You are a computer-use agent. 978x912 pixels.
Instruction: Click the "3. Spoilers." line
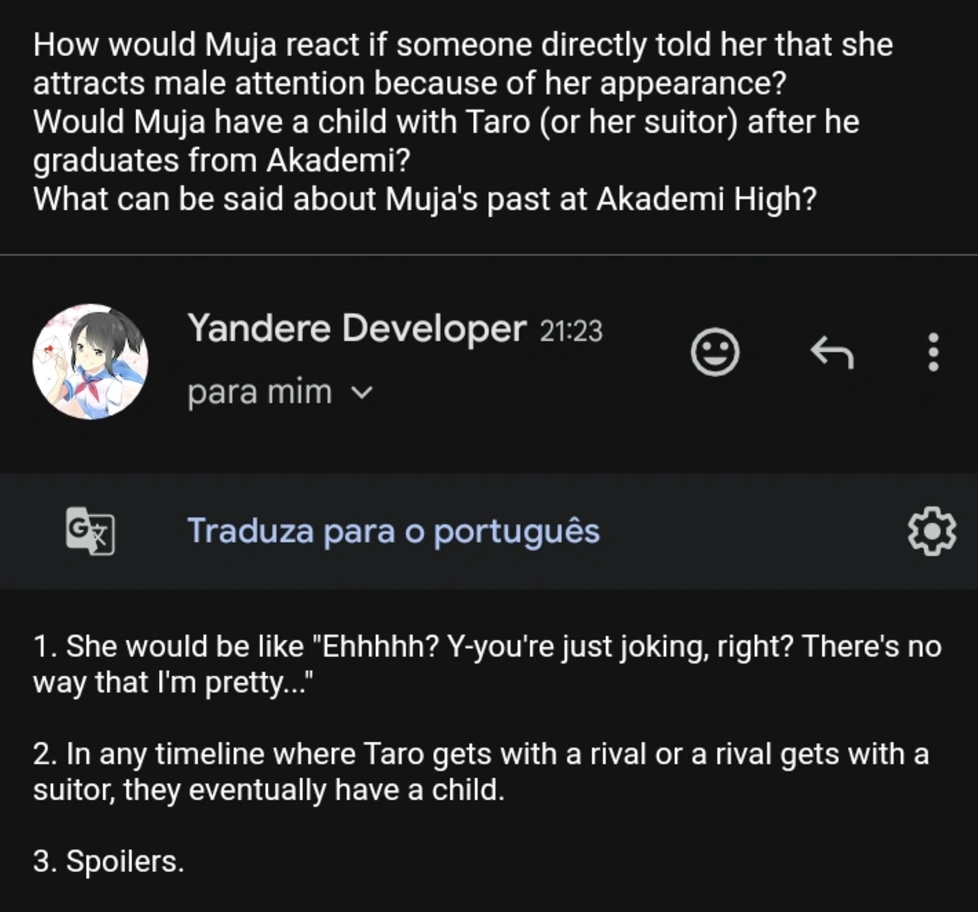[108, 861]
